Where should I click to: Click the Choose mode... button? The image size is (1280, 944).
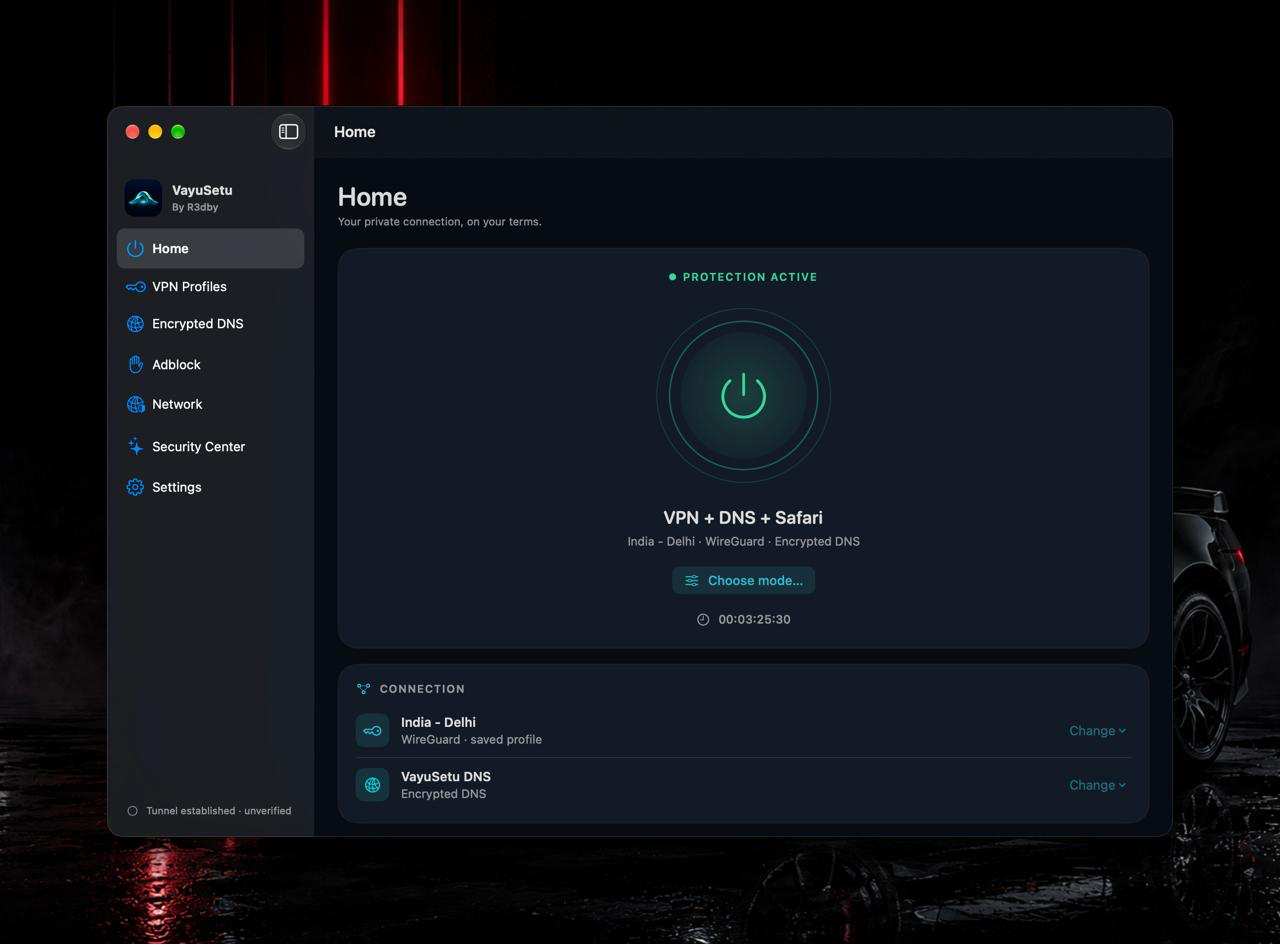[743, 581]
